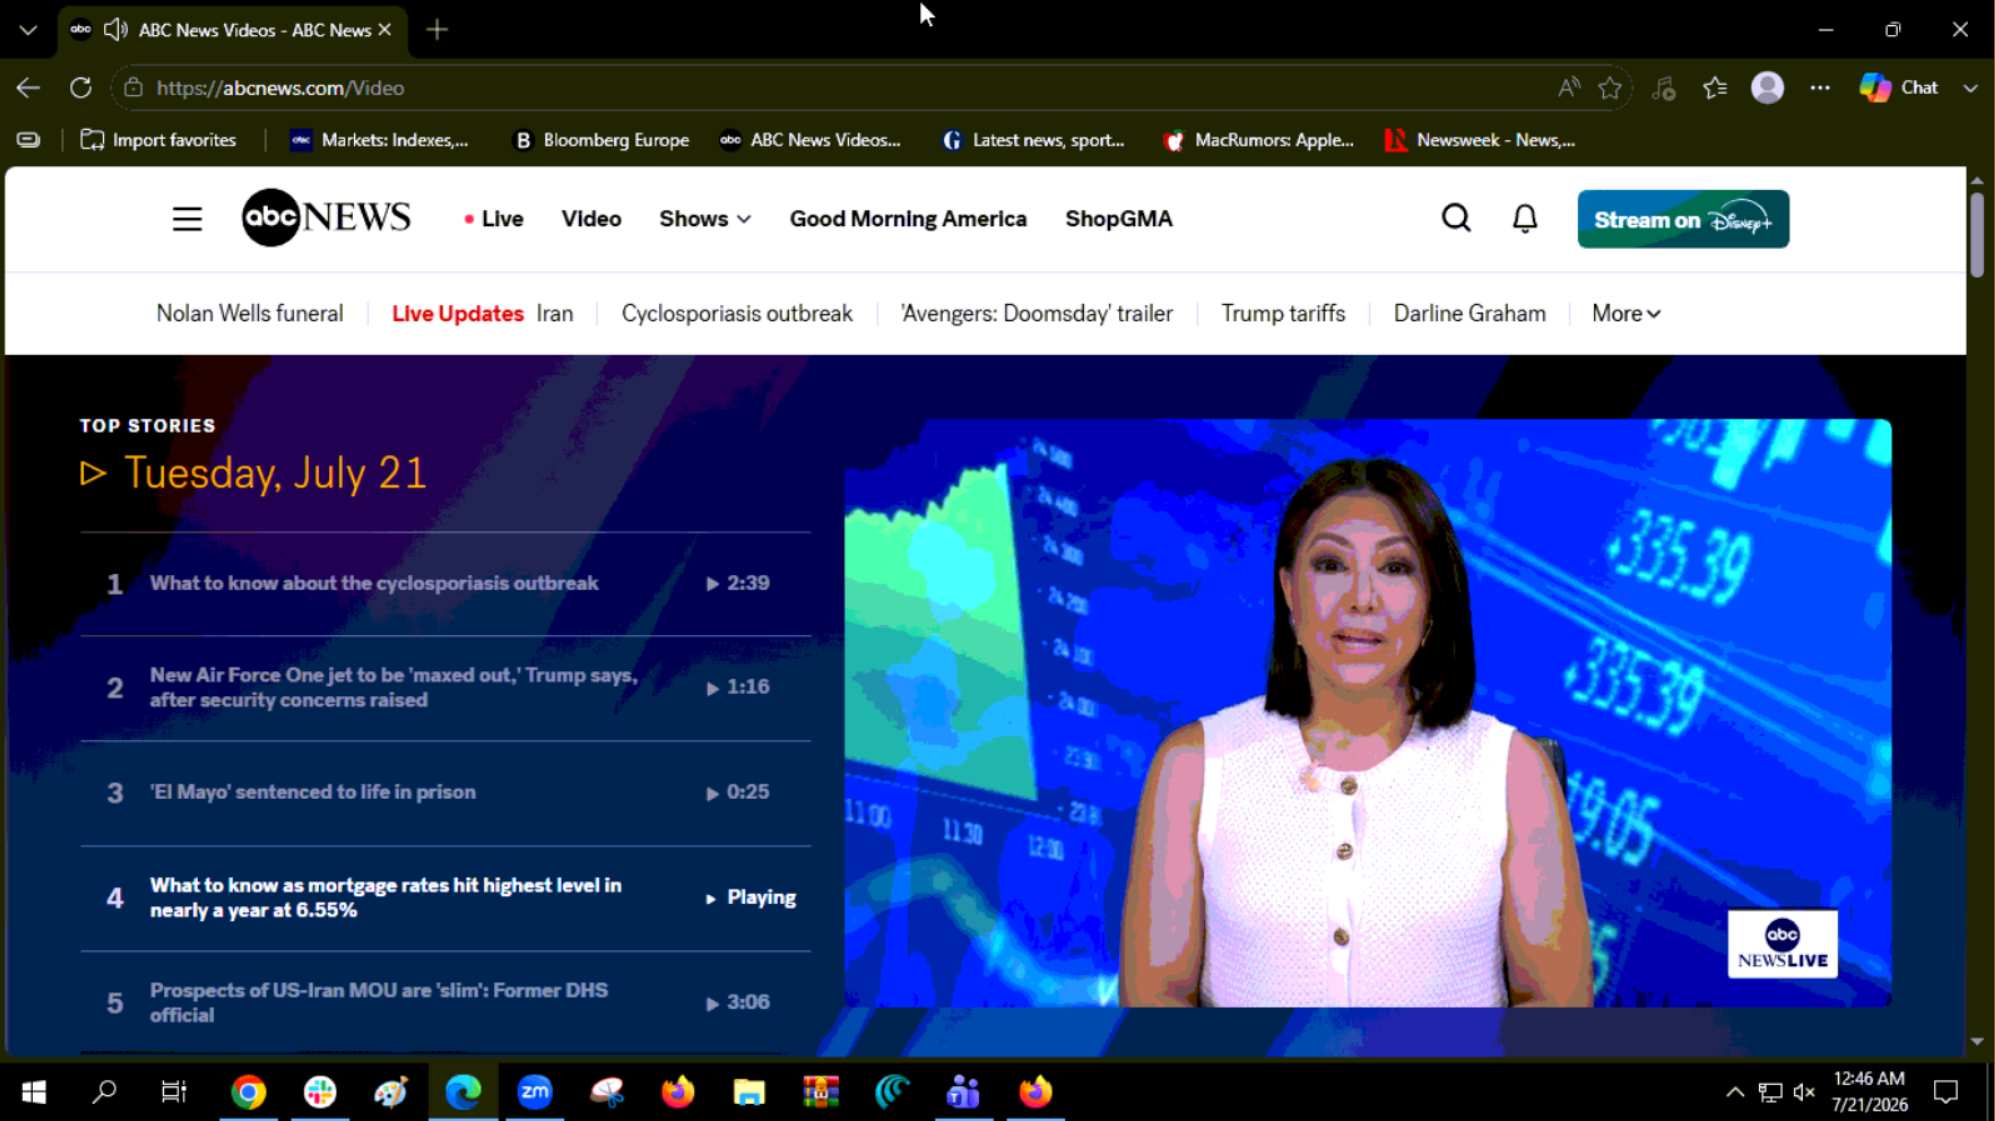
Task: Open the ABC News hamburger menu
Action: tap(187, 219)
